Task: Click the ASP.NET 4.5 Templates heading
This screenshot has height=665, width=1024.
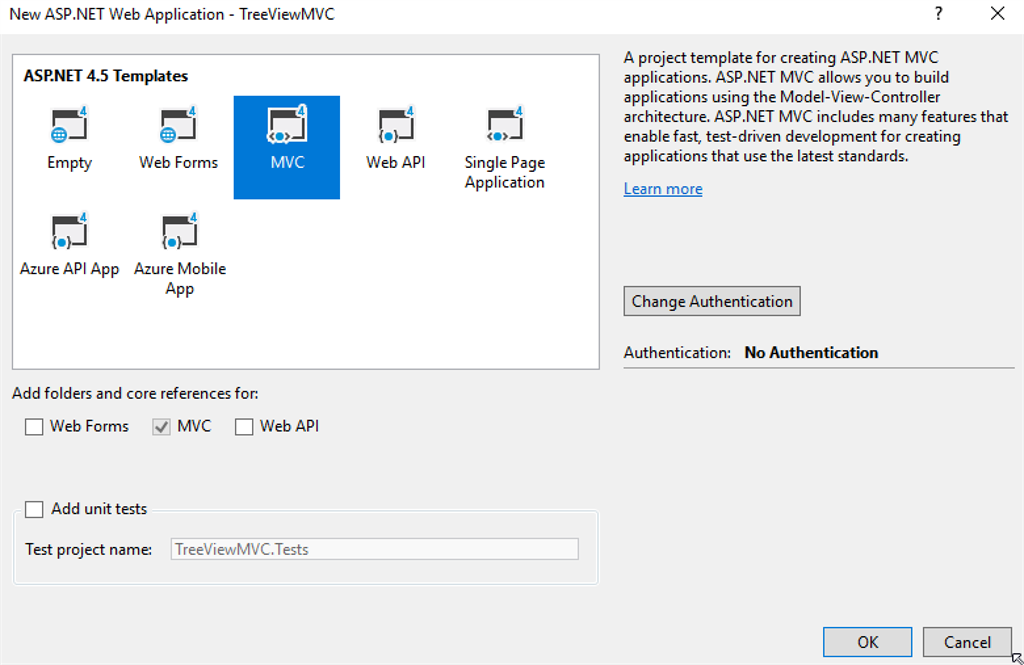Action: pos(106,76)
